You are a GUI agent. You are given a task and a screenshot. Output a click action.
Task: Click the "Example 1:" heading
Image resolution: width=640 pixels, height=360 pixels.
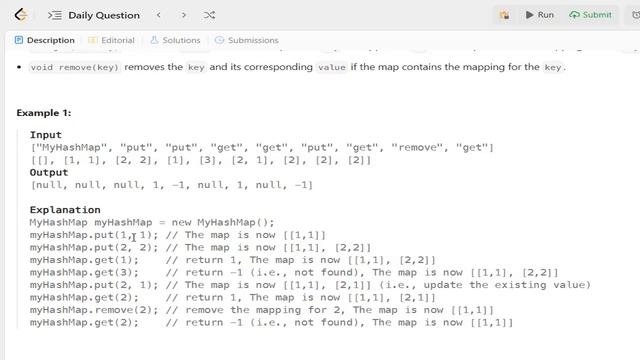[44, 113]
